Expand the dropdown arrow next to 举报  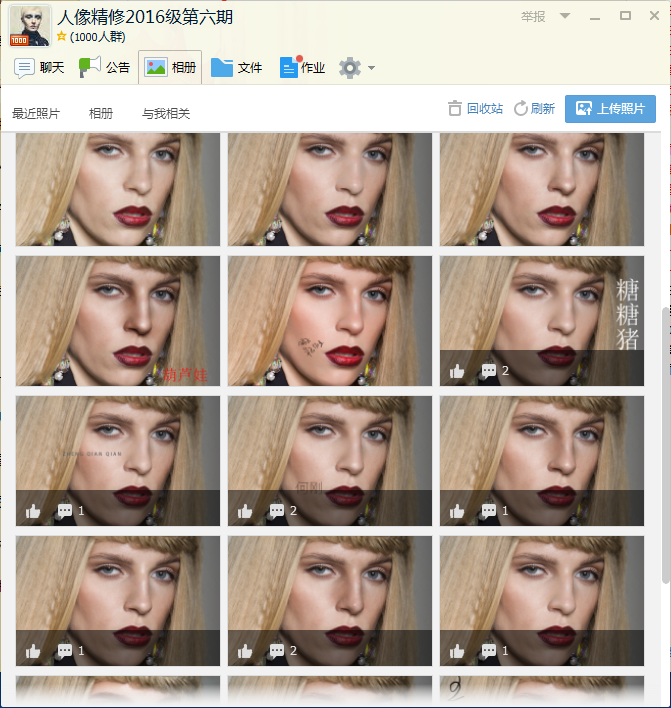(564, 16)
